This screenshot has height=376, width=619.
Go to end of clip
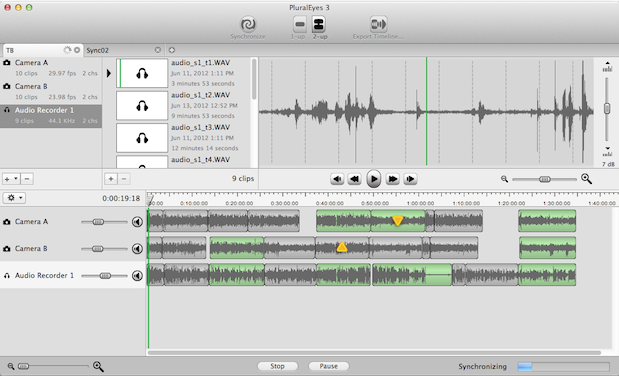(411, 179)
